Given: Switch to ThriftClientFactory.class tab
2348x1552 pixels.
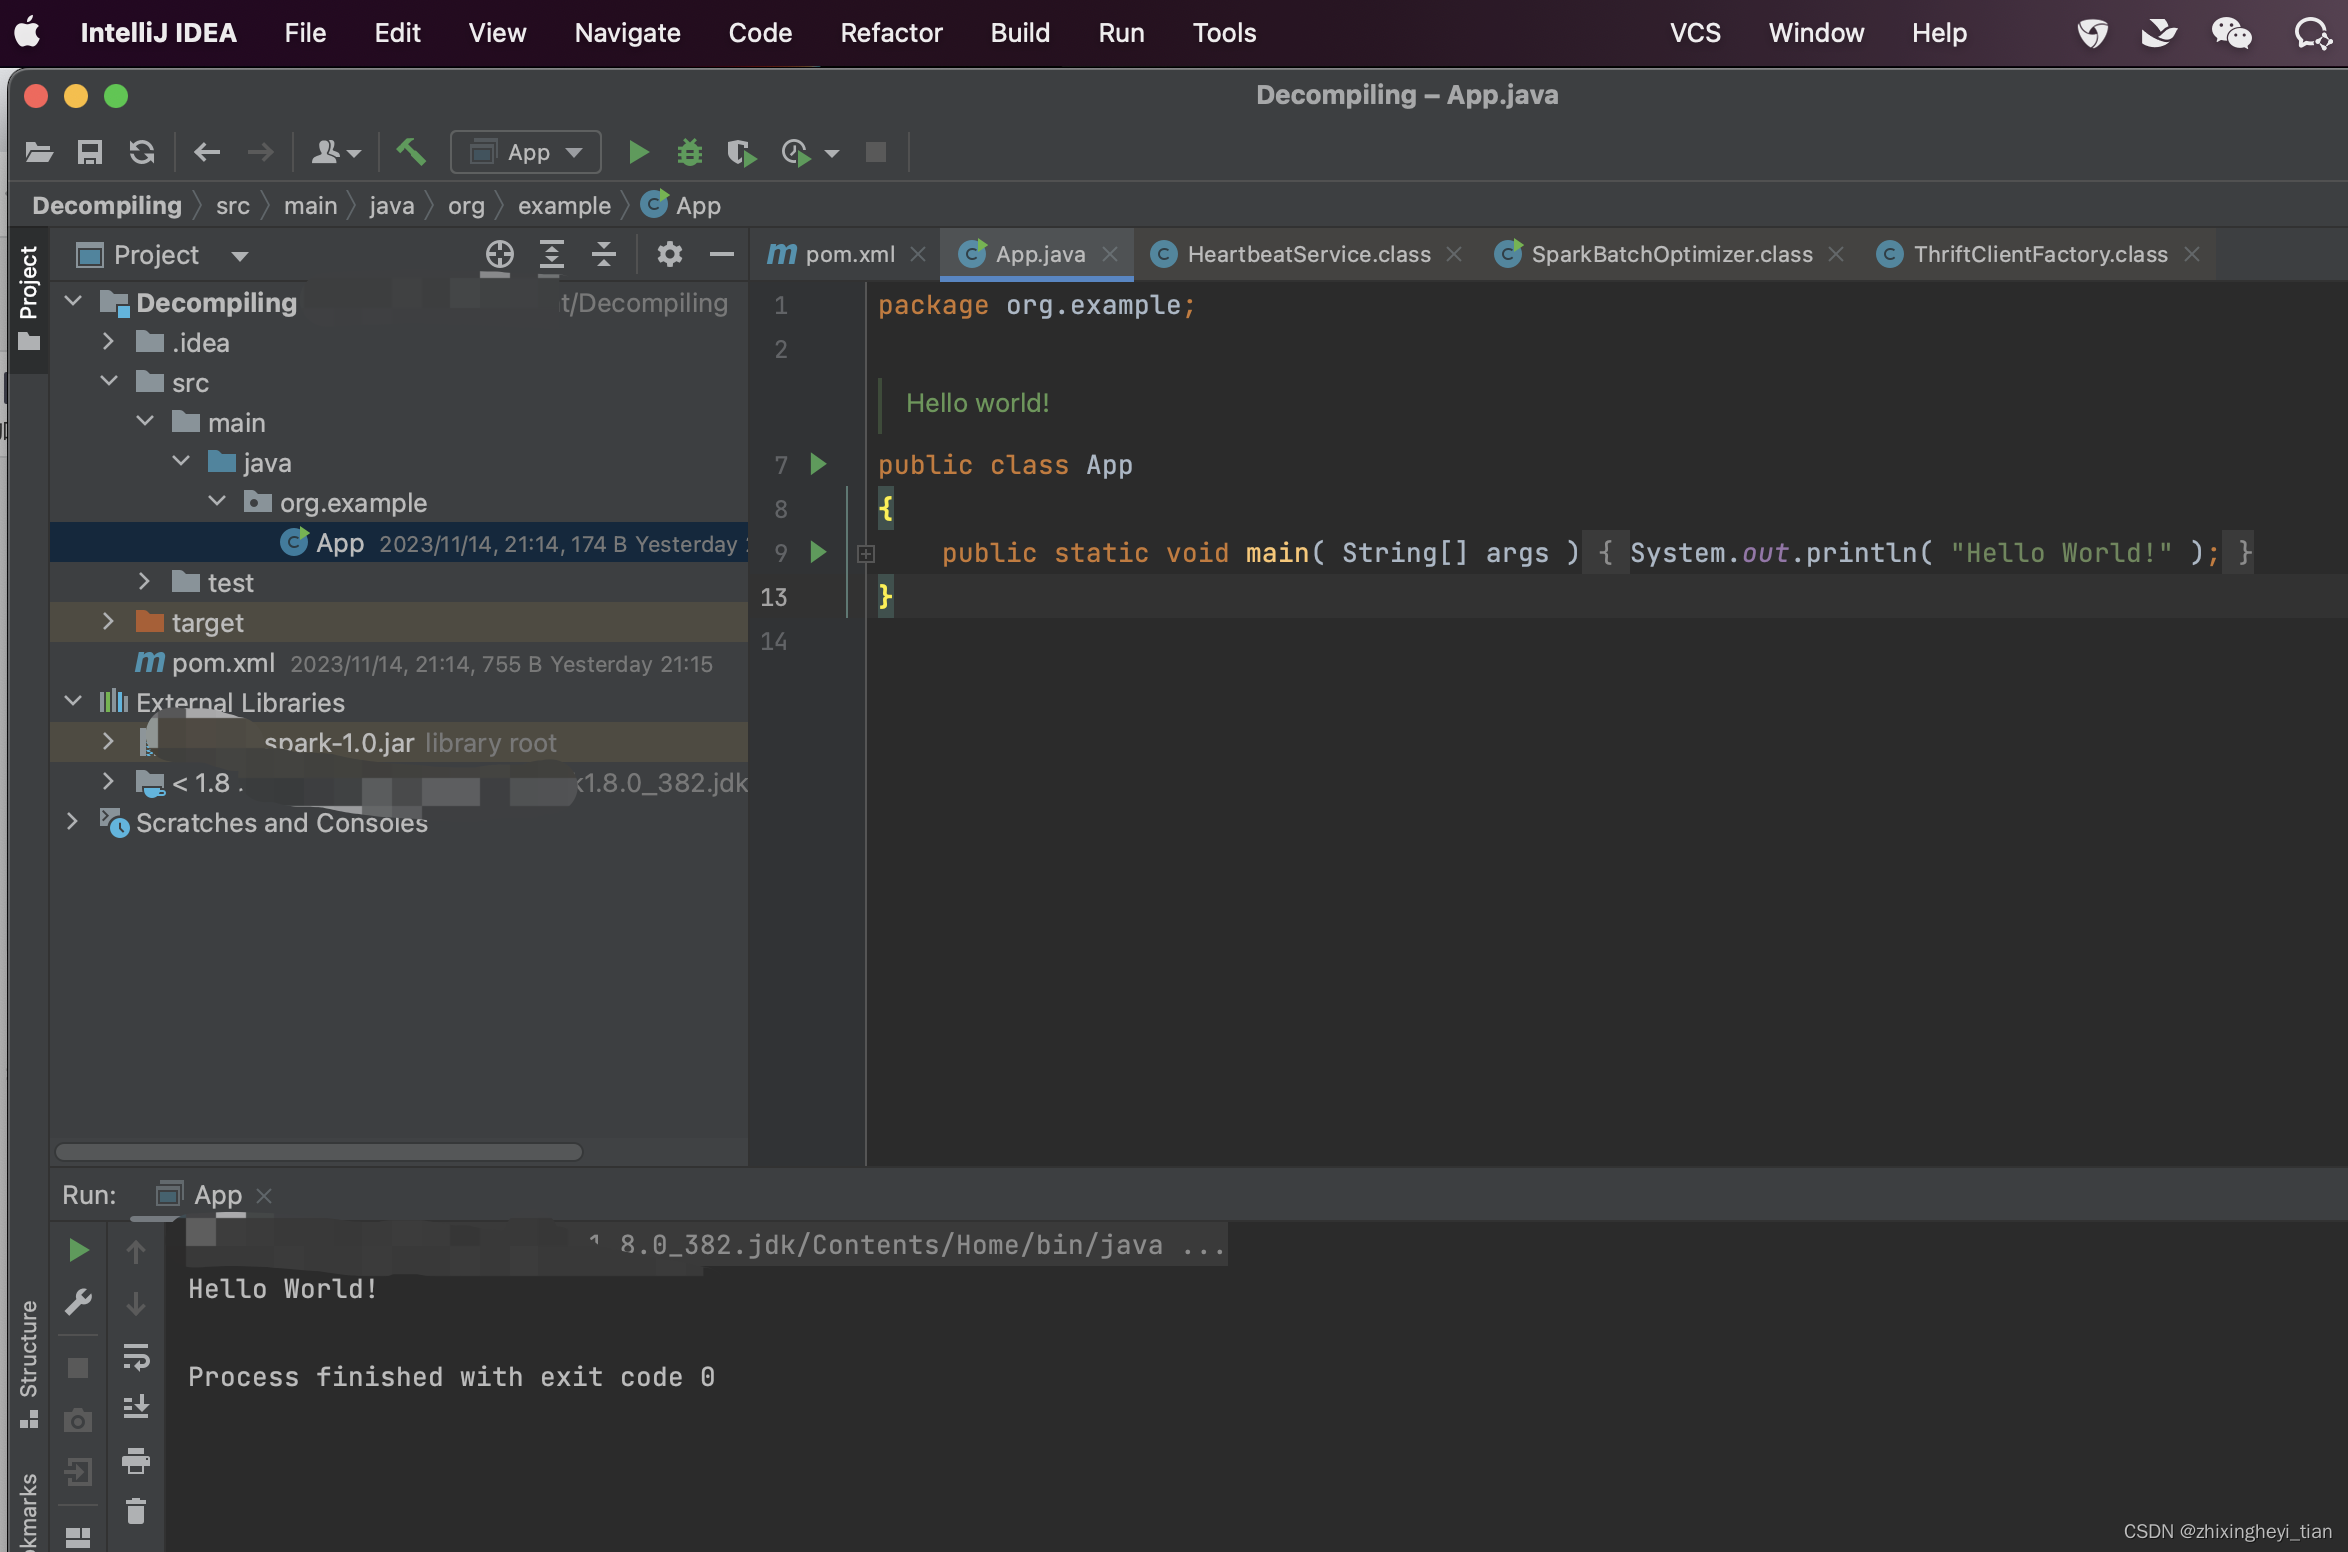Looking at the screenshot, I should click(x=2040, y=254).
